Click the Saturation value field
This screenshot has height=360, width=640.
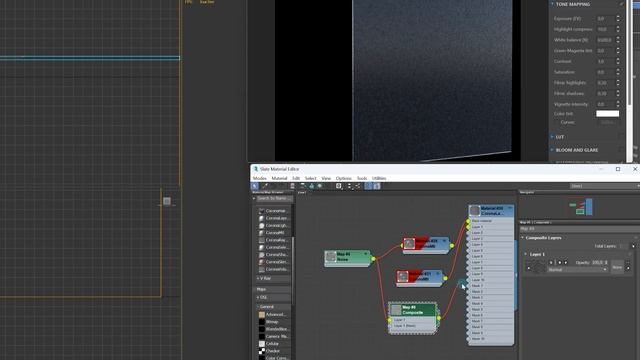click(606, 72)
